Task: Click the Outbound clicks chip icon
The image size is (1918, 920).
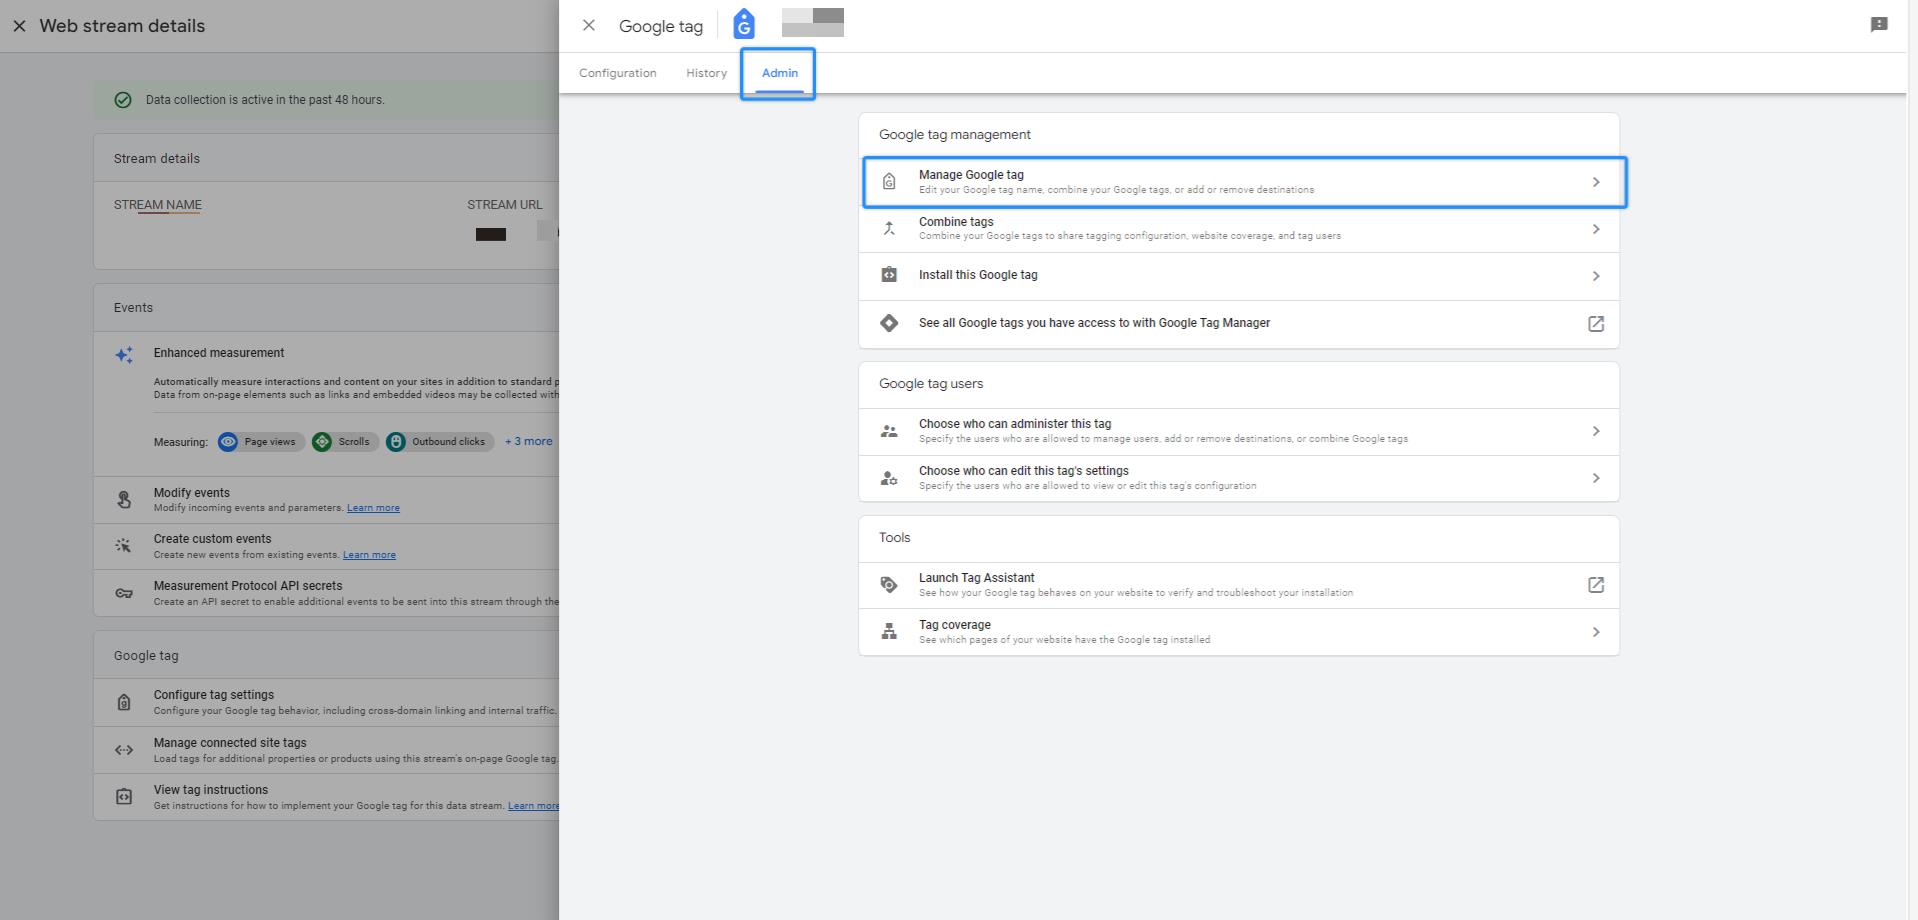Action: tap(396, 442)
